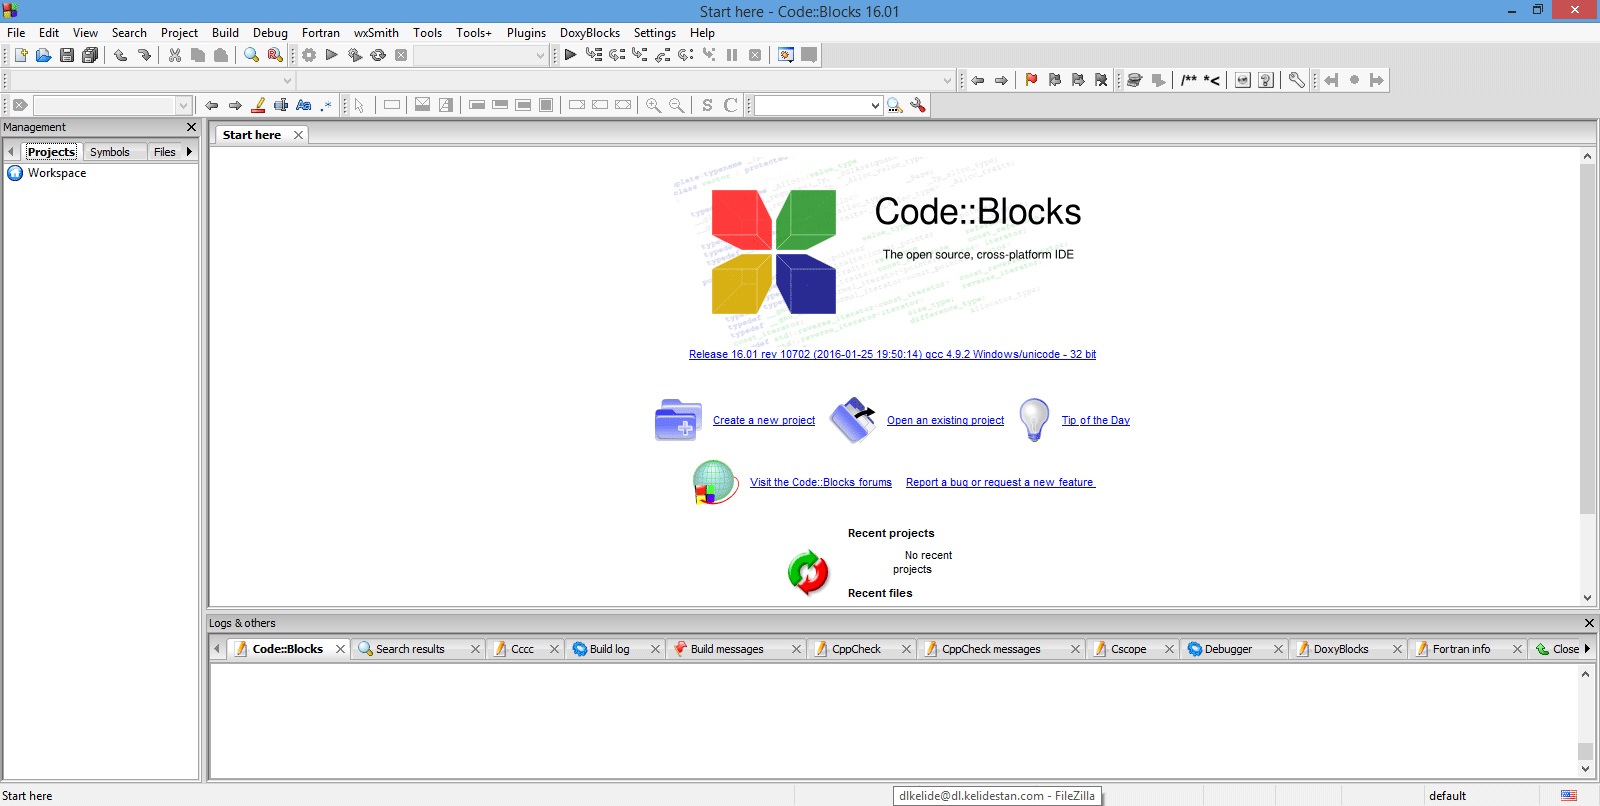Click the zoom in magnifier icon
This screenshot has width=1600, height=806.
click(x=653, y=105)
